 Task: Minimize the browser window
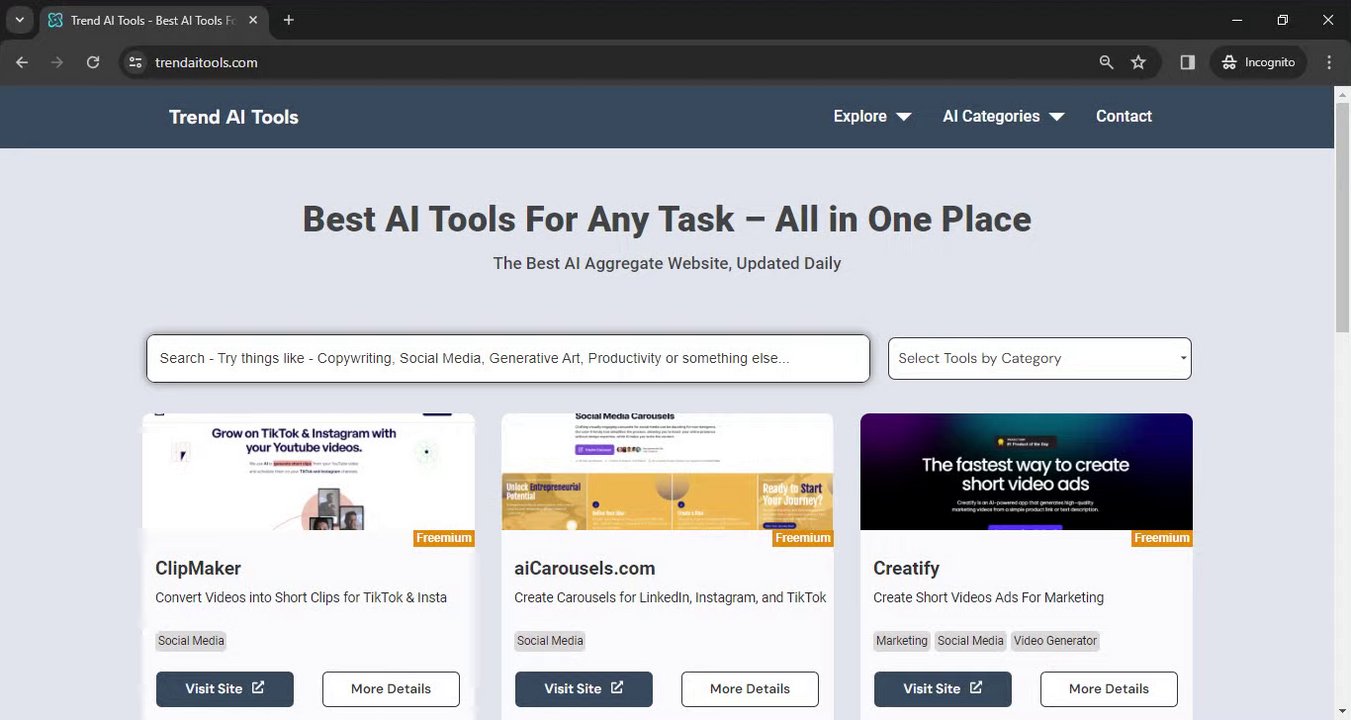1237,20
